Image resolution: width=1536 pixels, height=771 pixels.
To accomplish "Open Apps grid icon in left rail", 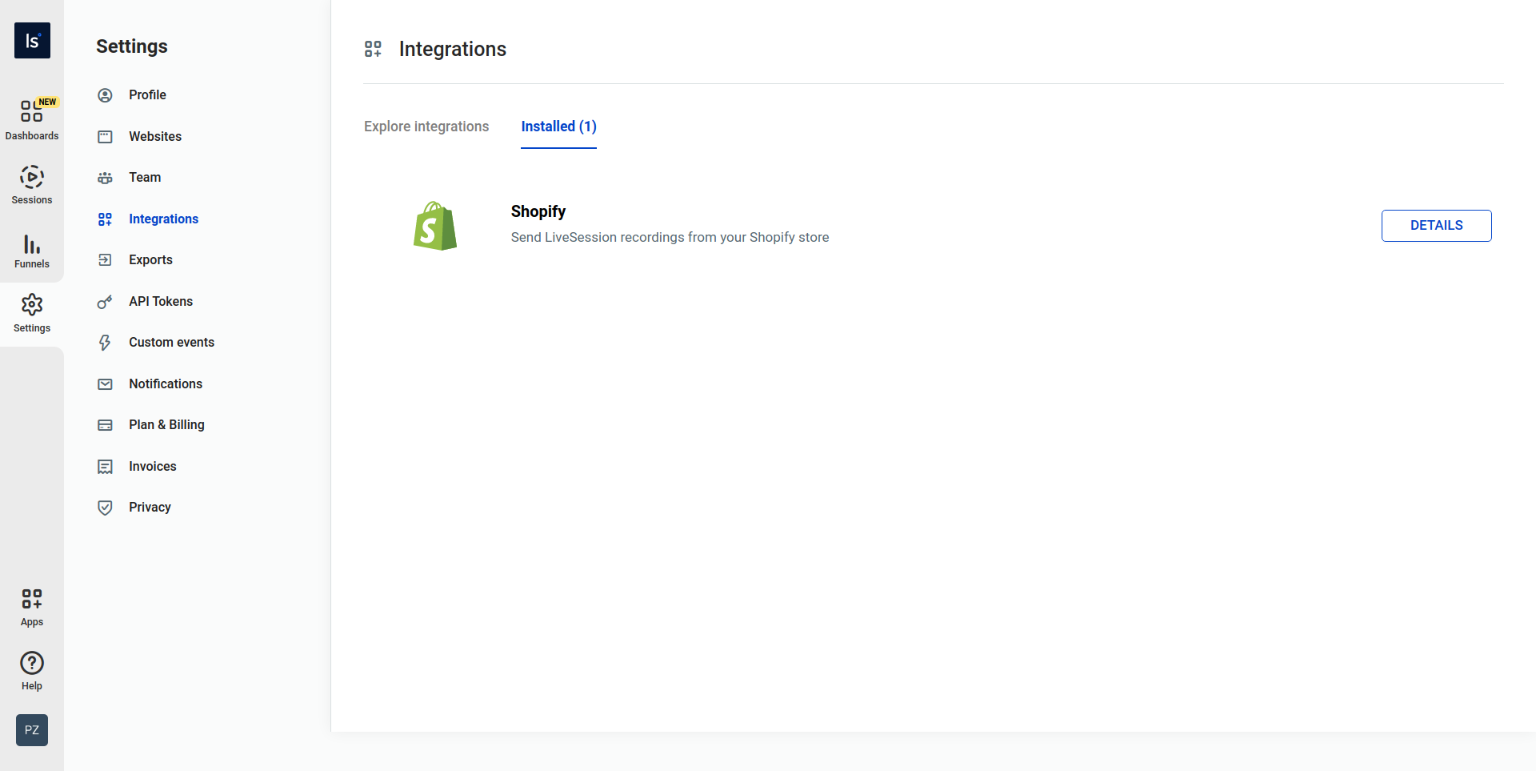I will click(32, 599).
